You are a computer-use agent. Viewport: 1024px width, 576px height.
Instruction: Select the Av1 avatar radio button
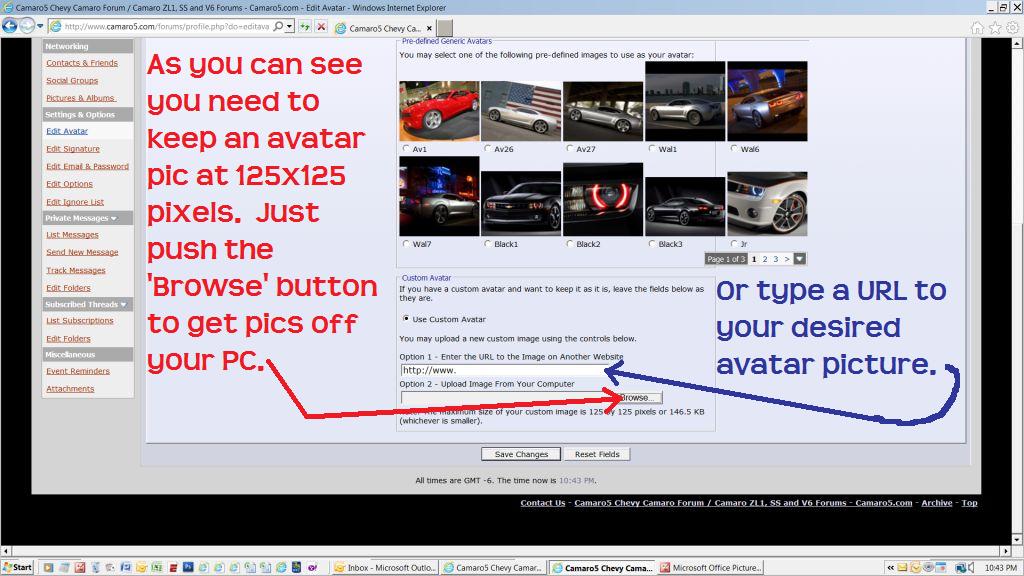point(405,149)
